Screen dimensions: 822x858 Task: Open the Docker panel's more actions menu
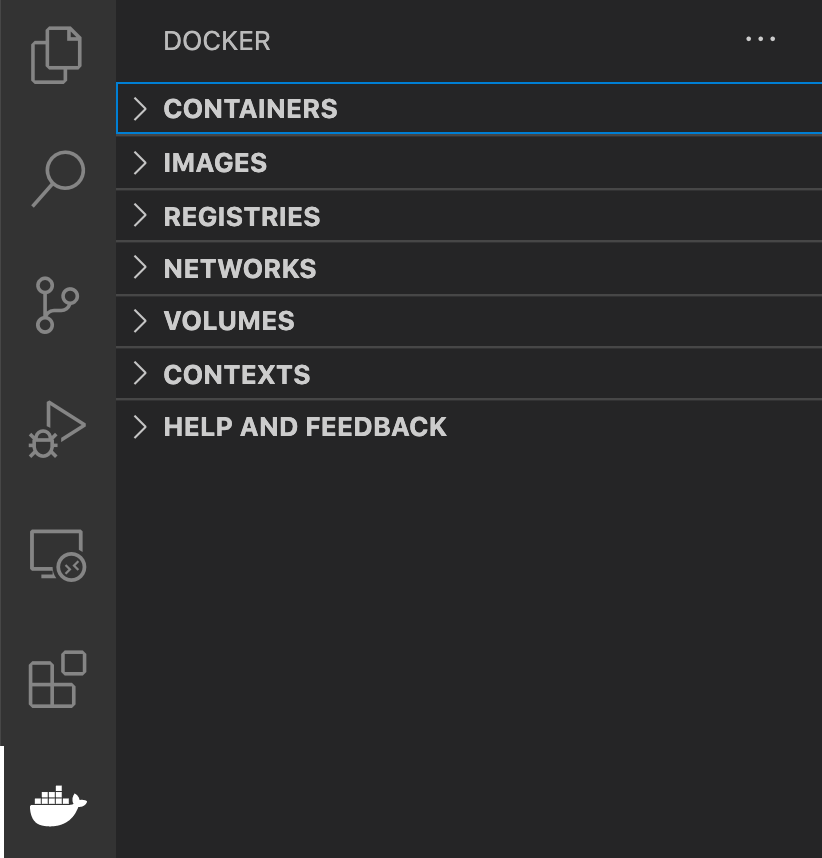[760, 40]
